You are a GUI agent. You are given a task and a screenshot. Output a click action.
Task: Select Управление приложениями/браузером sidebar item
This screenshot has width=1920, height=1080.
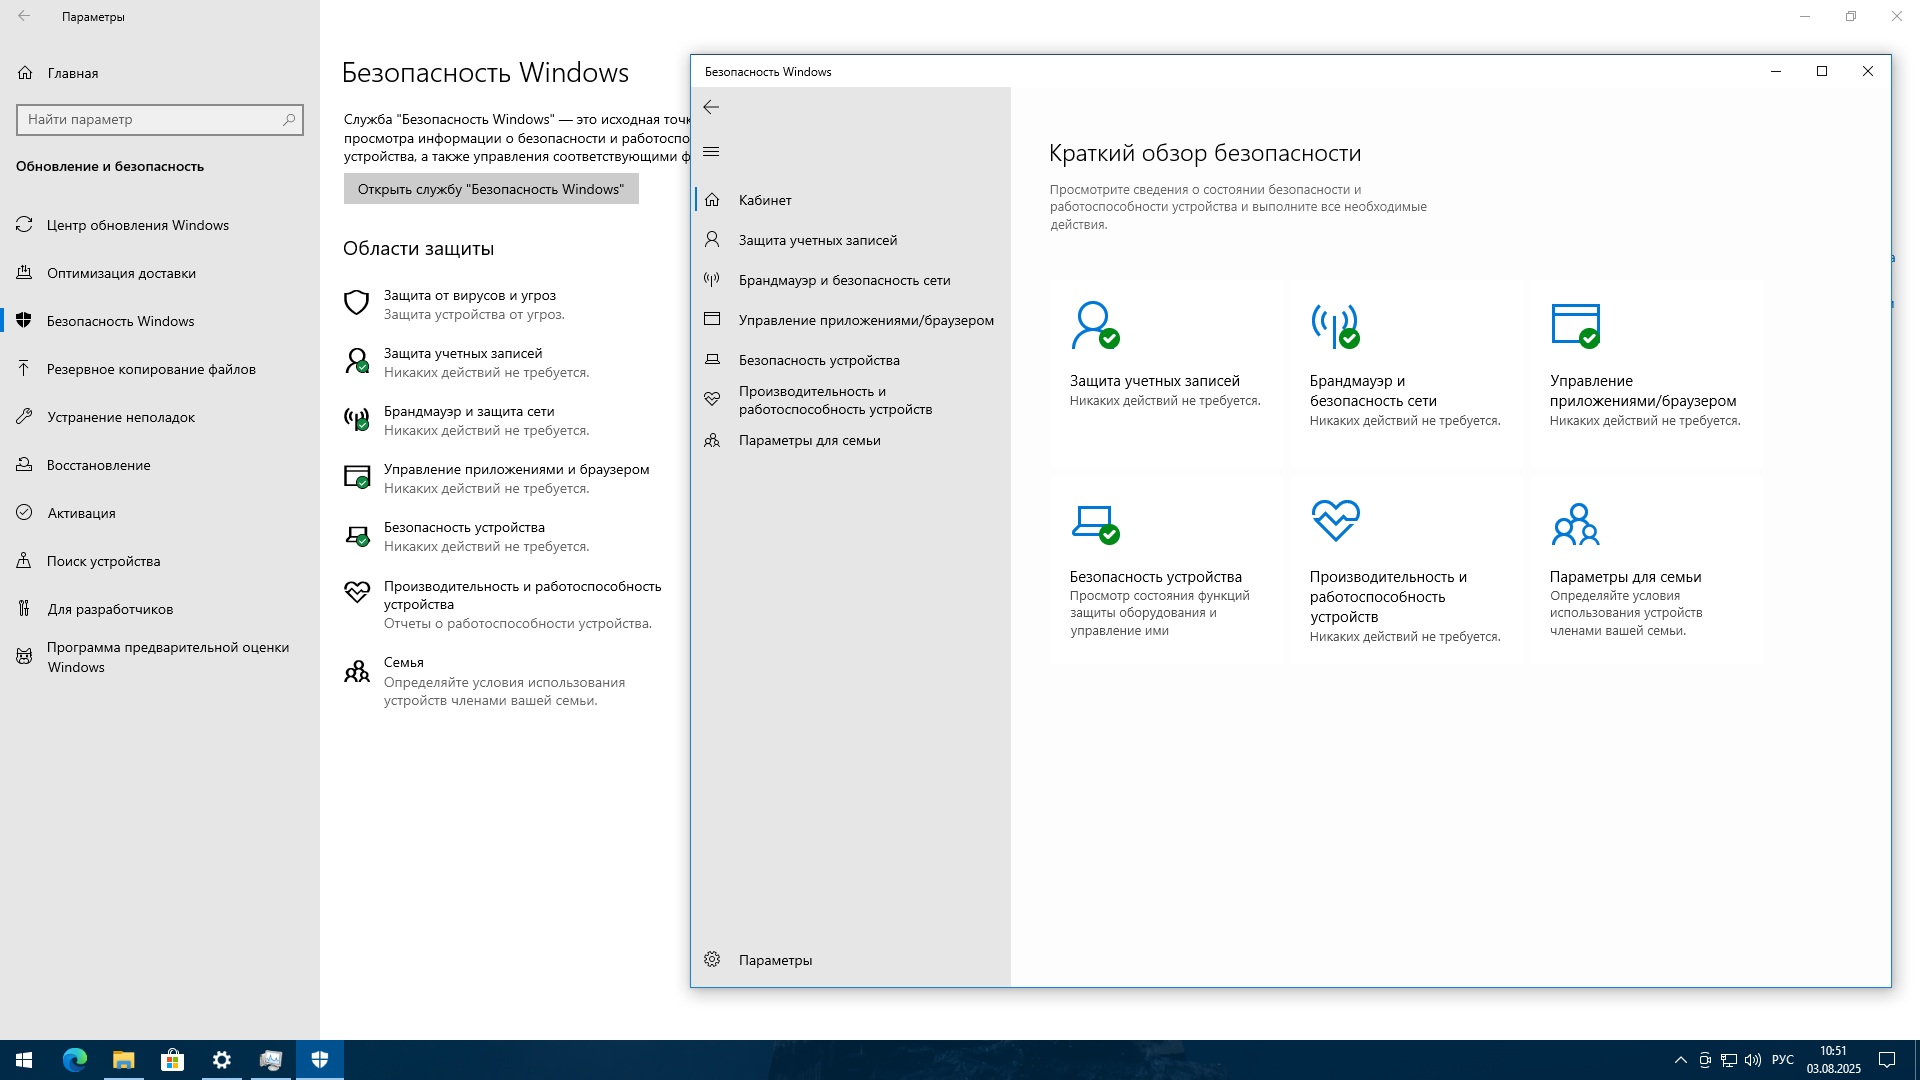click(850, 320)
